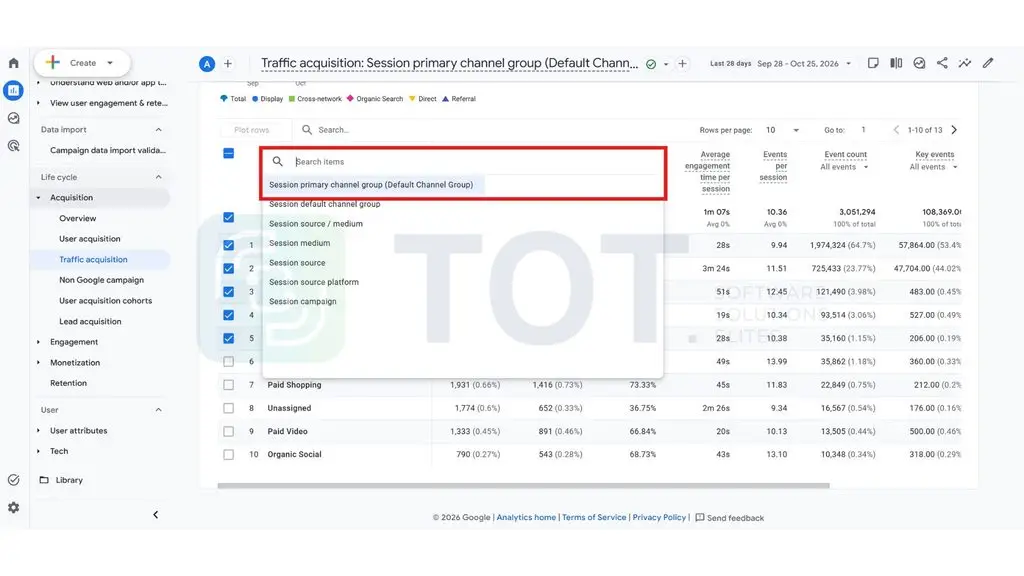Open the Rows per page dropdown
The height and width of the screenshot is (576, 1024).
[x=782, y=130]
